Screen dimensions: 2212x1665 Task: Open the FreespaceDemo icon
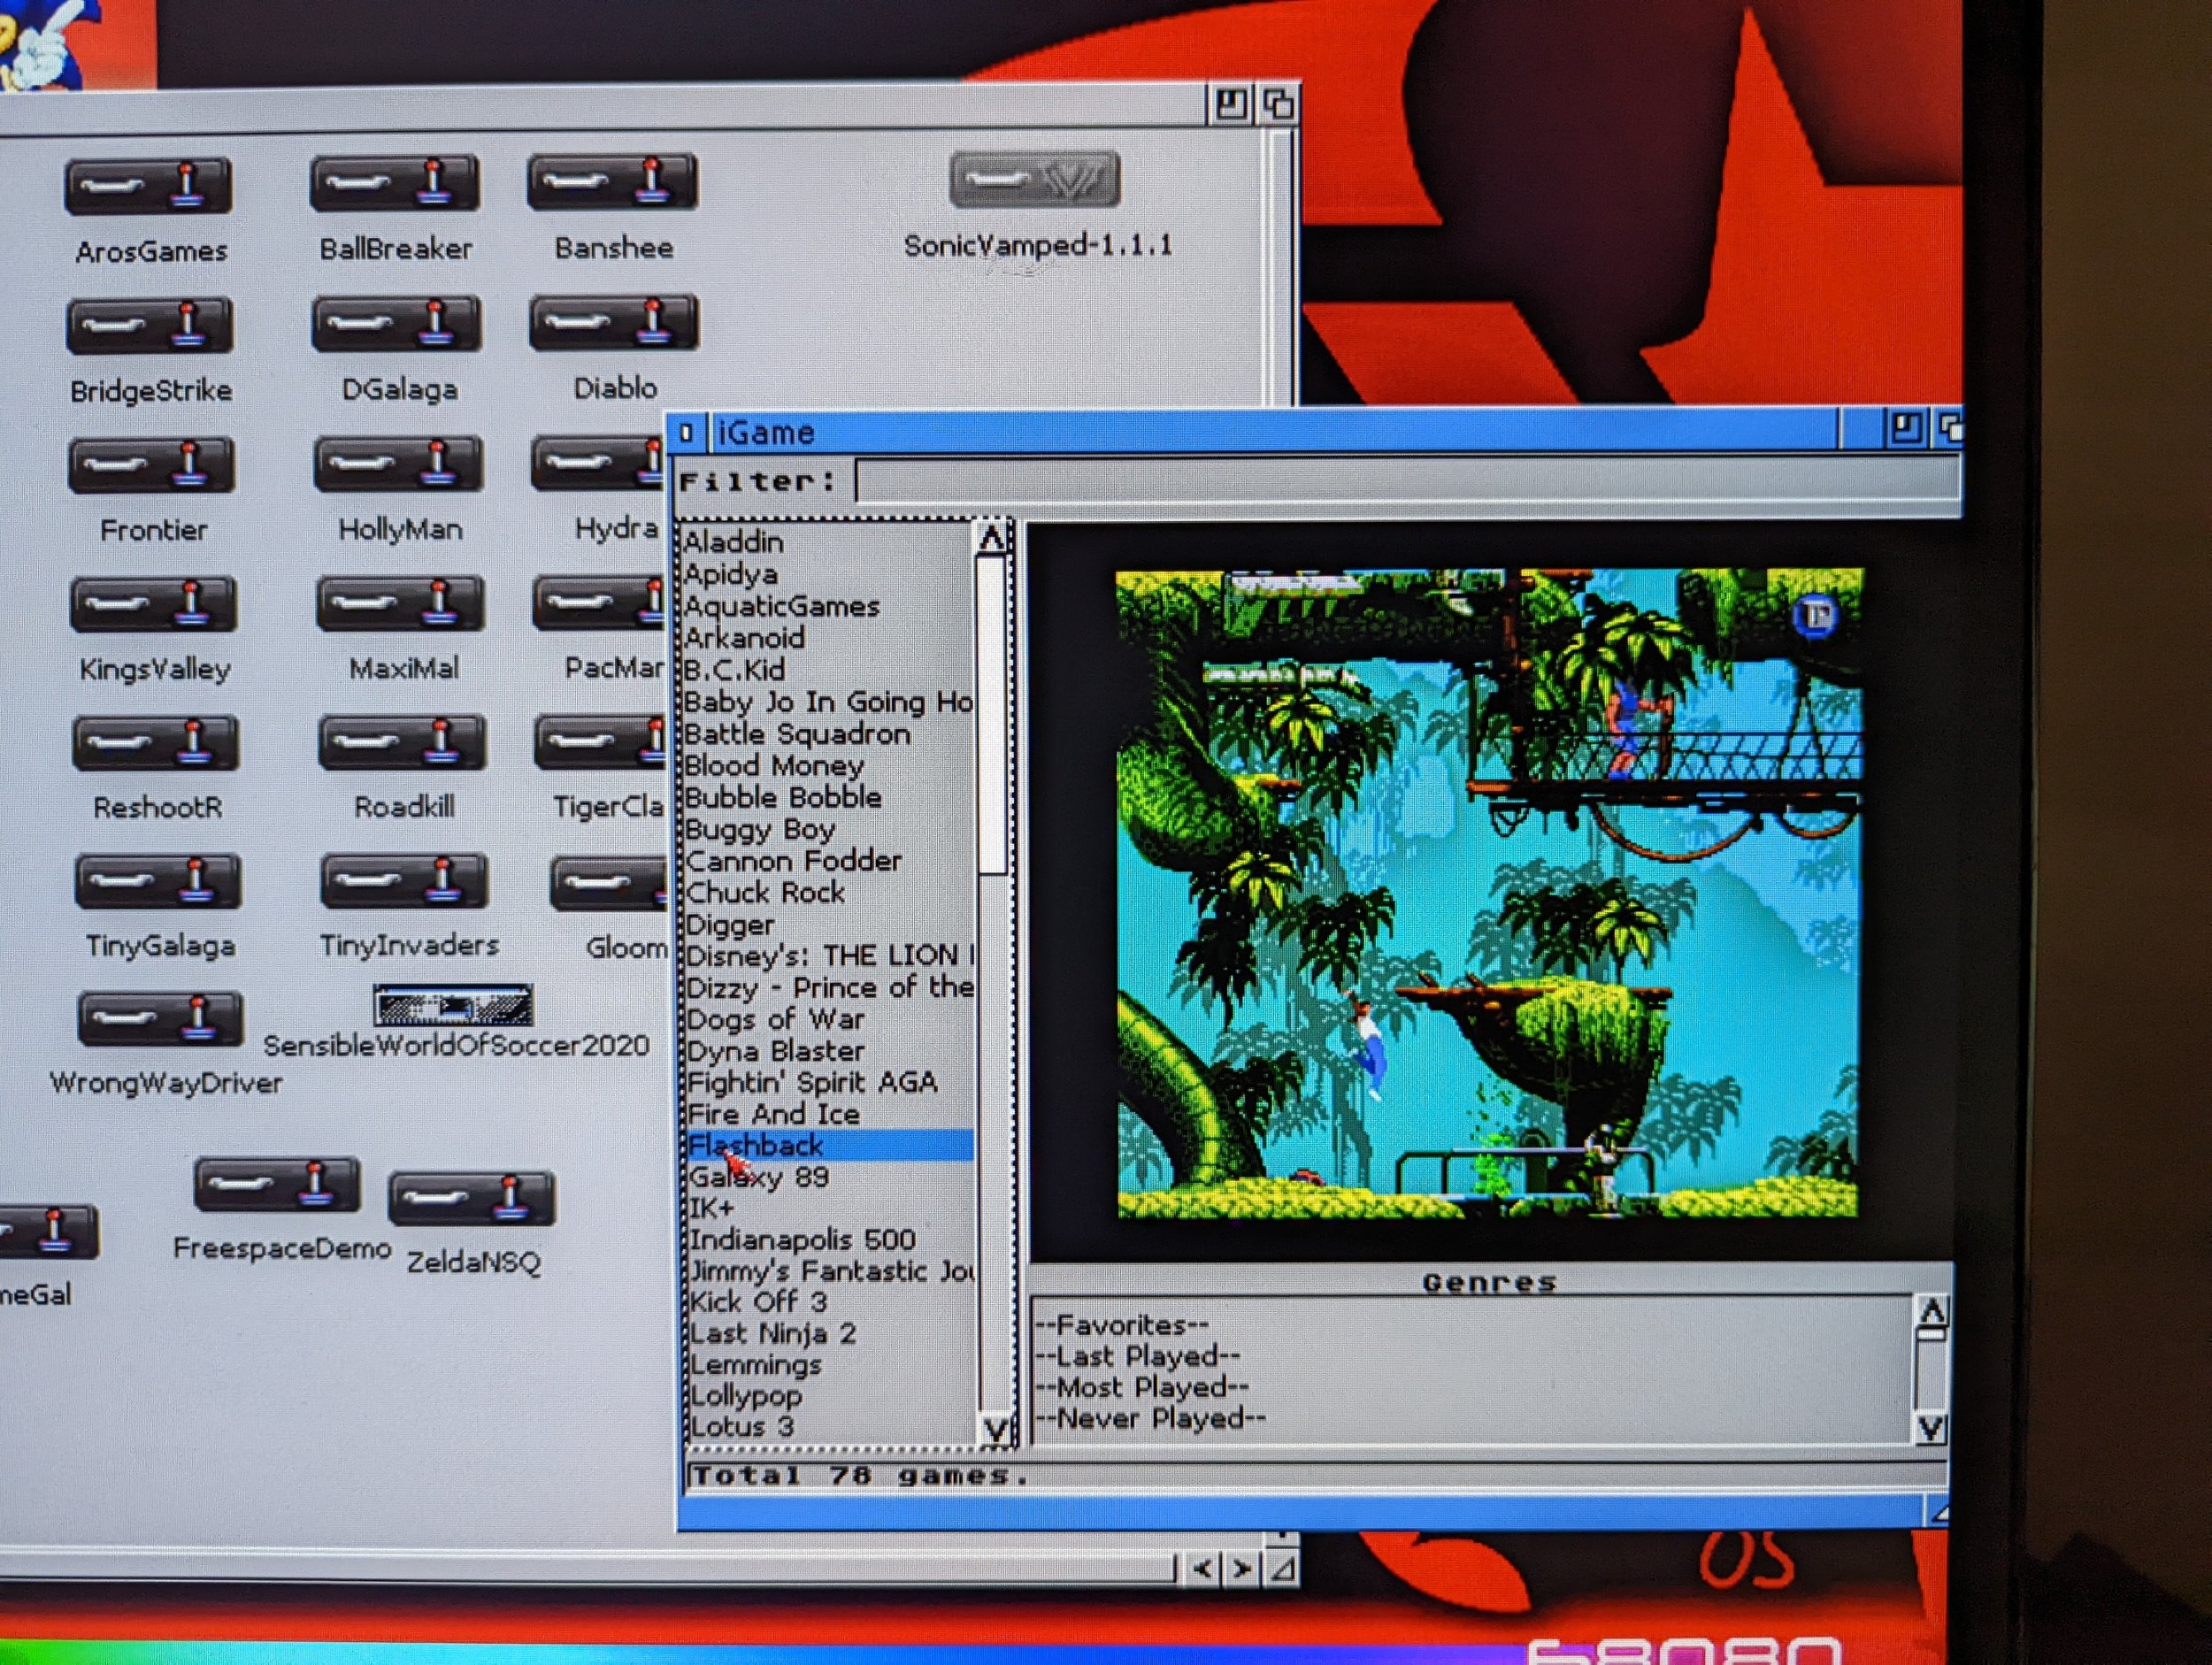(x=277, y=1185)
